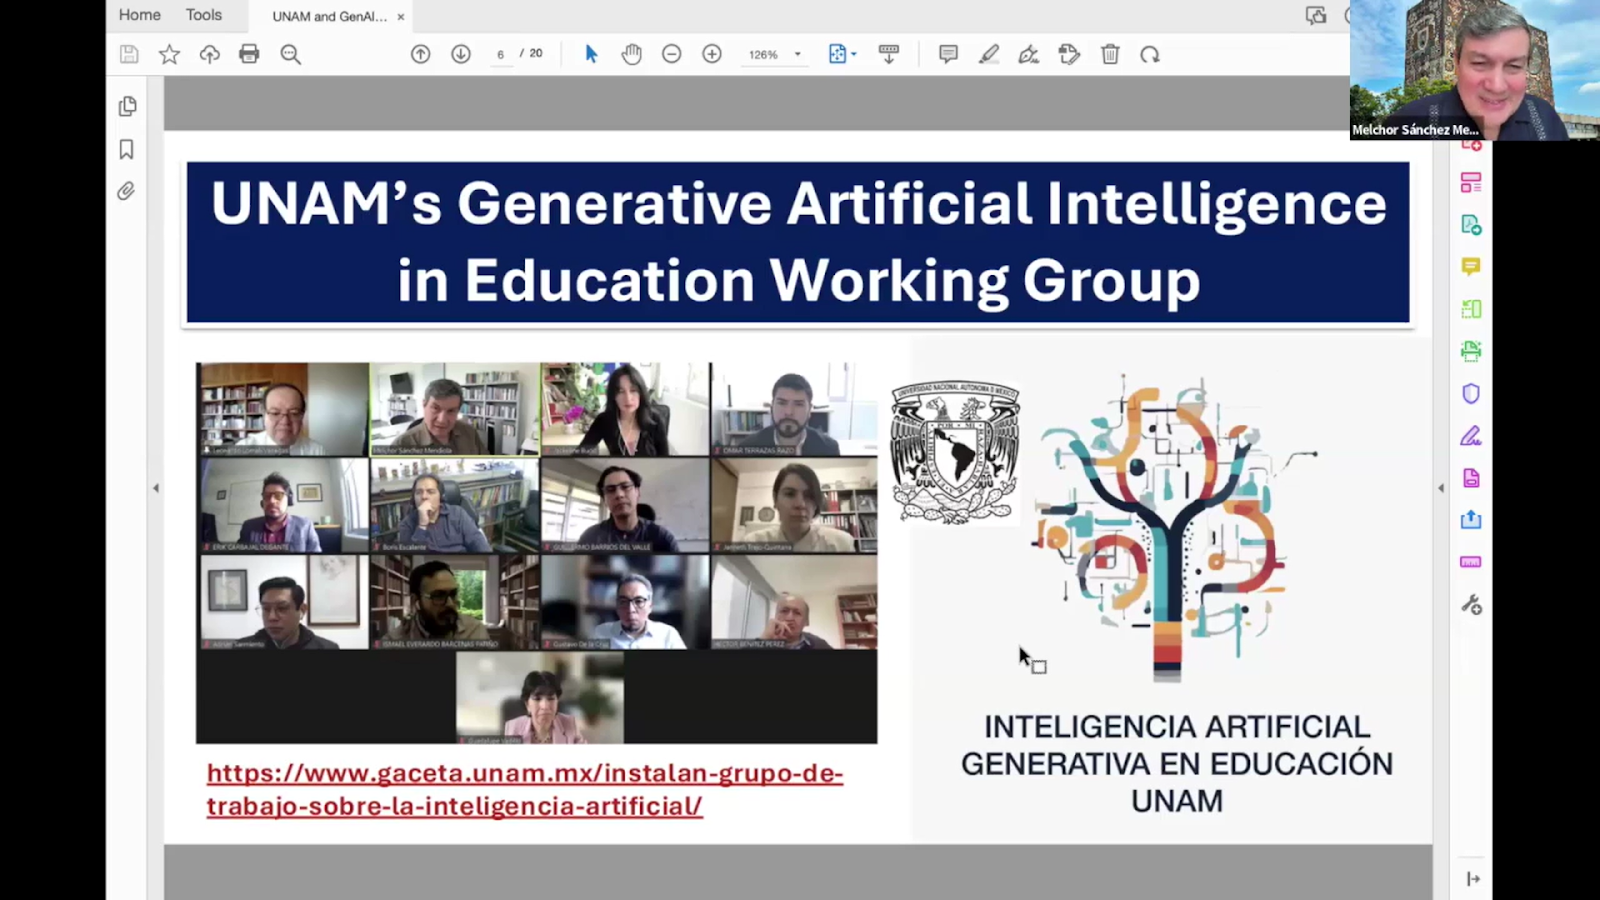Collapse the tools pane with bottom arrow

1472,879
